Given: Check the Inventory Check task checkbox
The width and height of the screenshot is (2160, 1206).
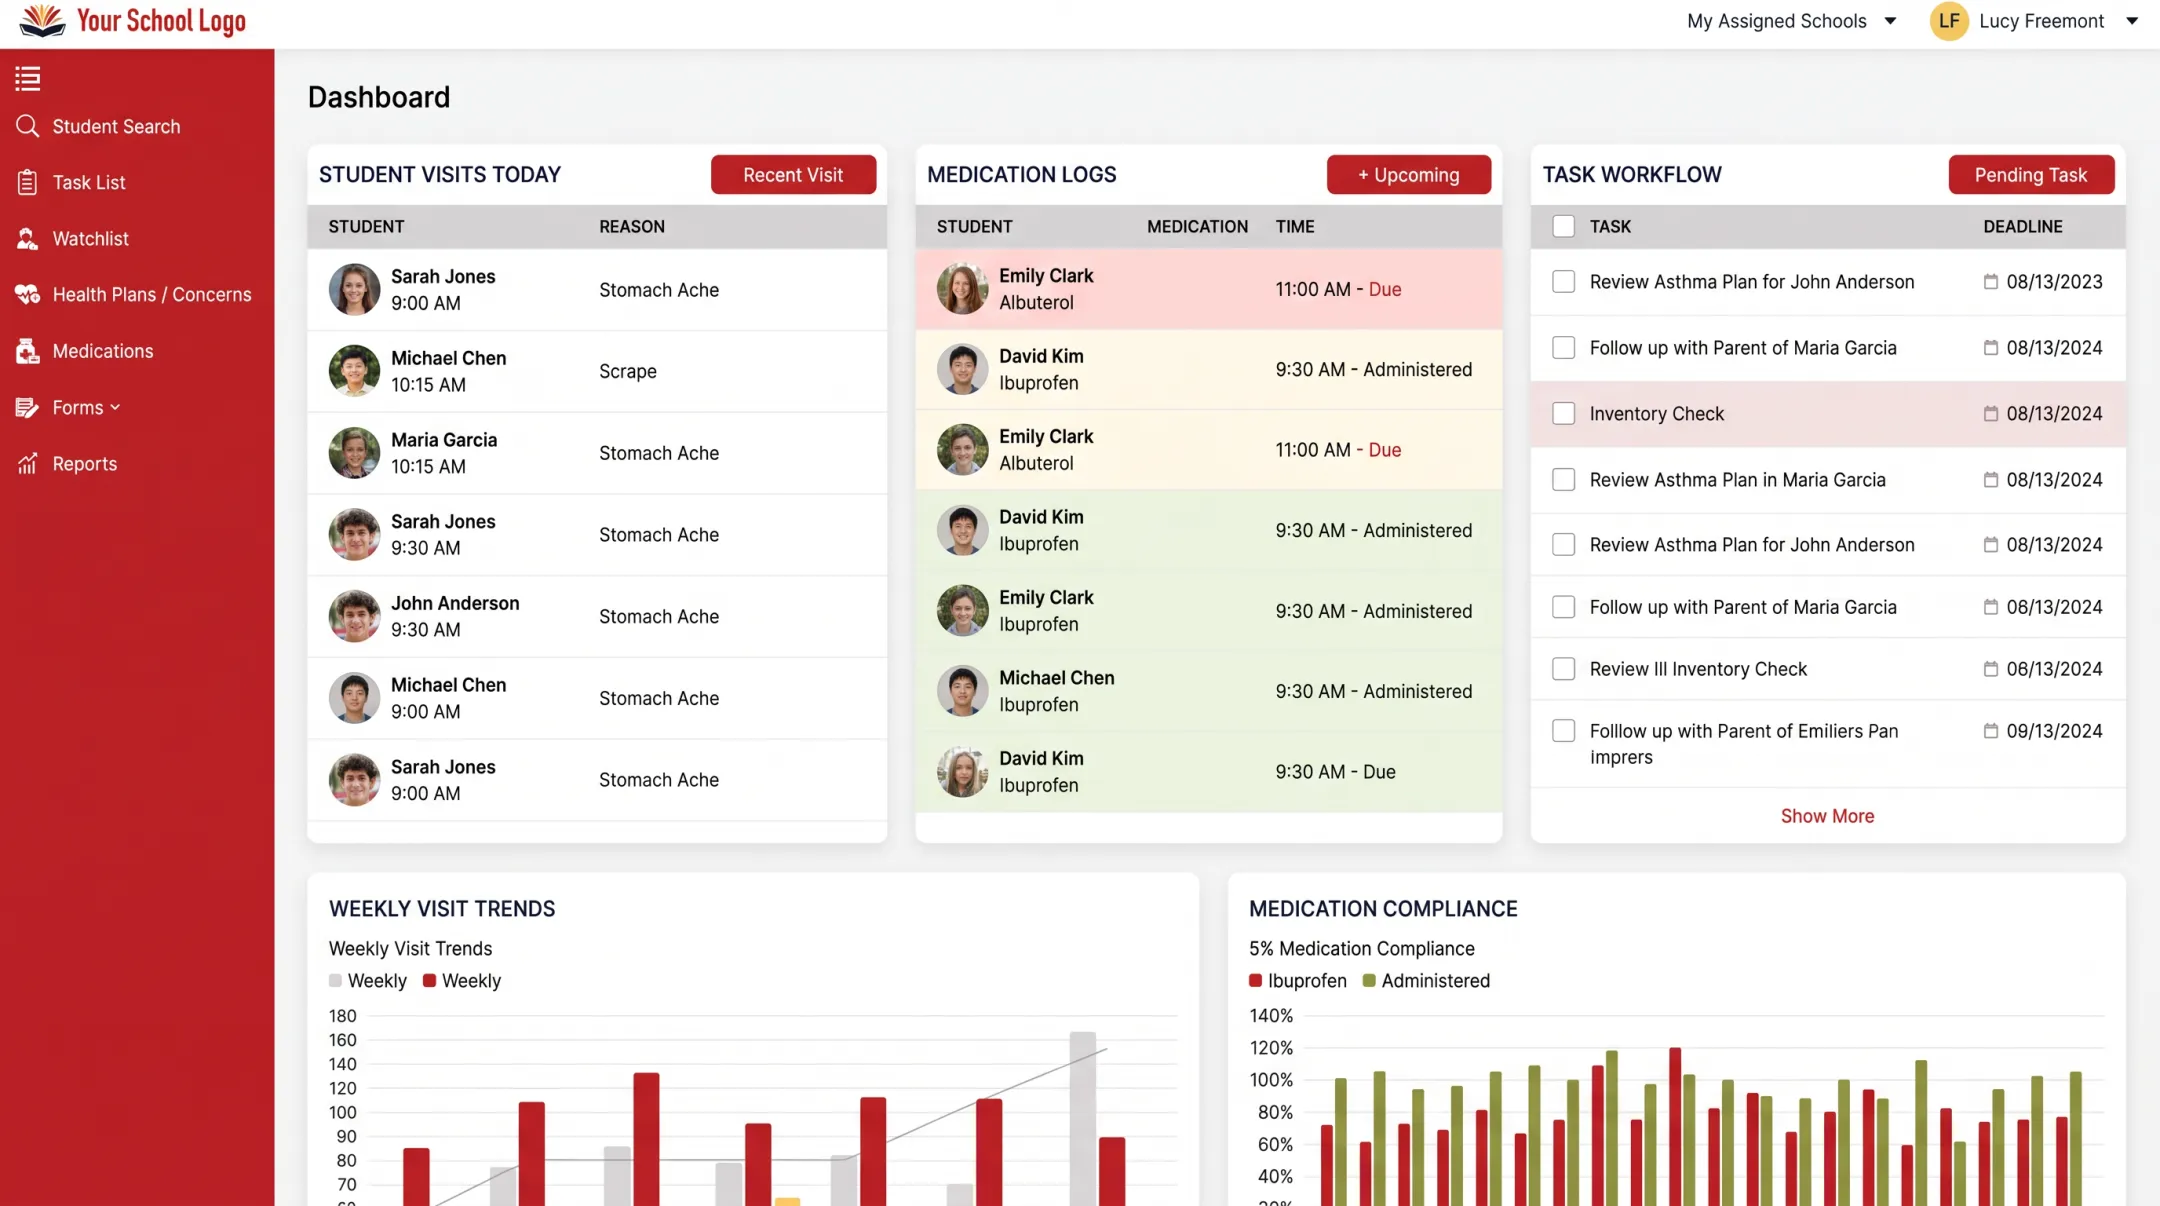Looking at the screenshot, I should click(x=1563, y=414).
